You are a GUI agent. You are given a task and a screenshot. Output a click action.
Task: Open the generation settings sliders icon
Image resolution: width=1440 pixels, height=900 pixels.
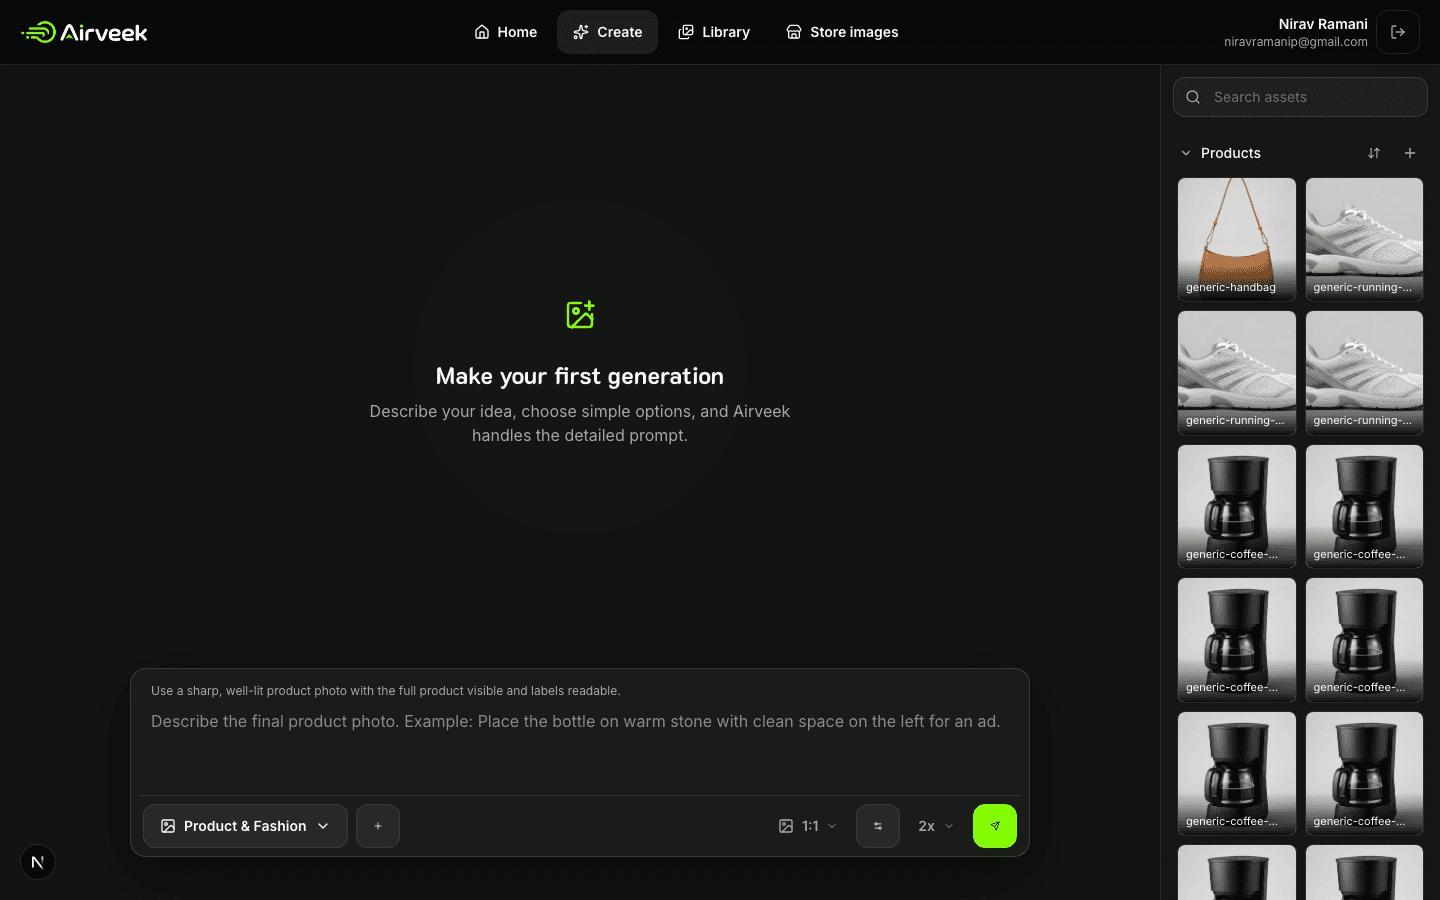point(878,826)
